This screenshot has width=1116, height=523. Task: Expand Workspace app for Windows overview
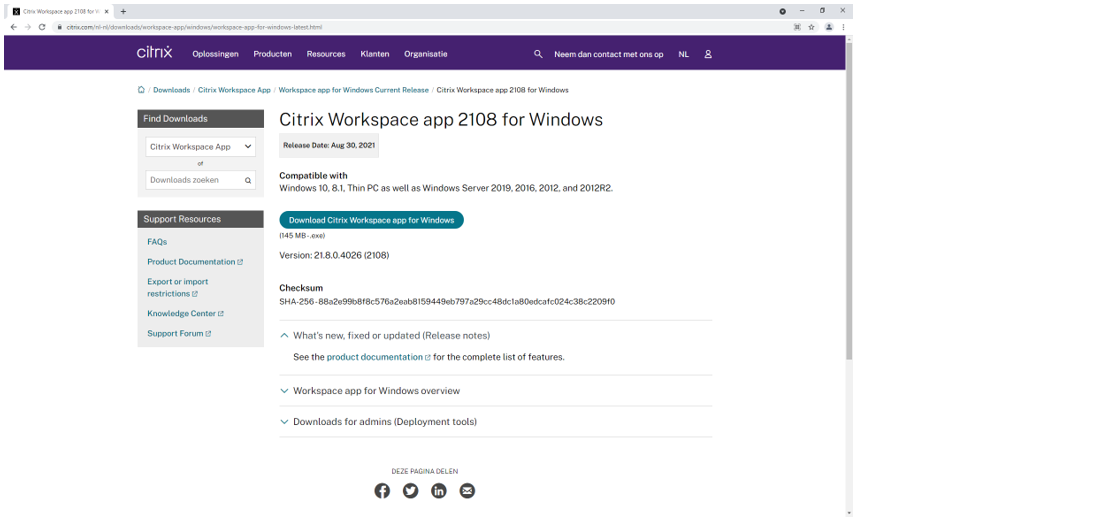[376, 391]
